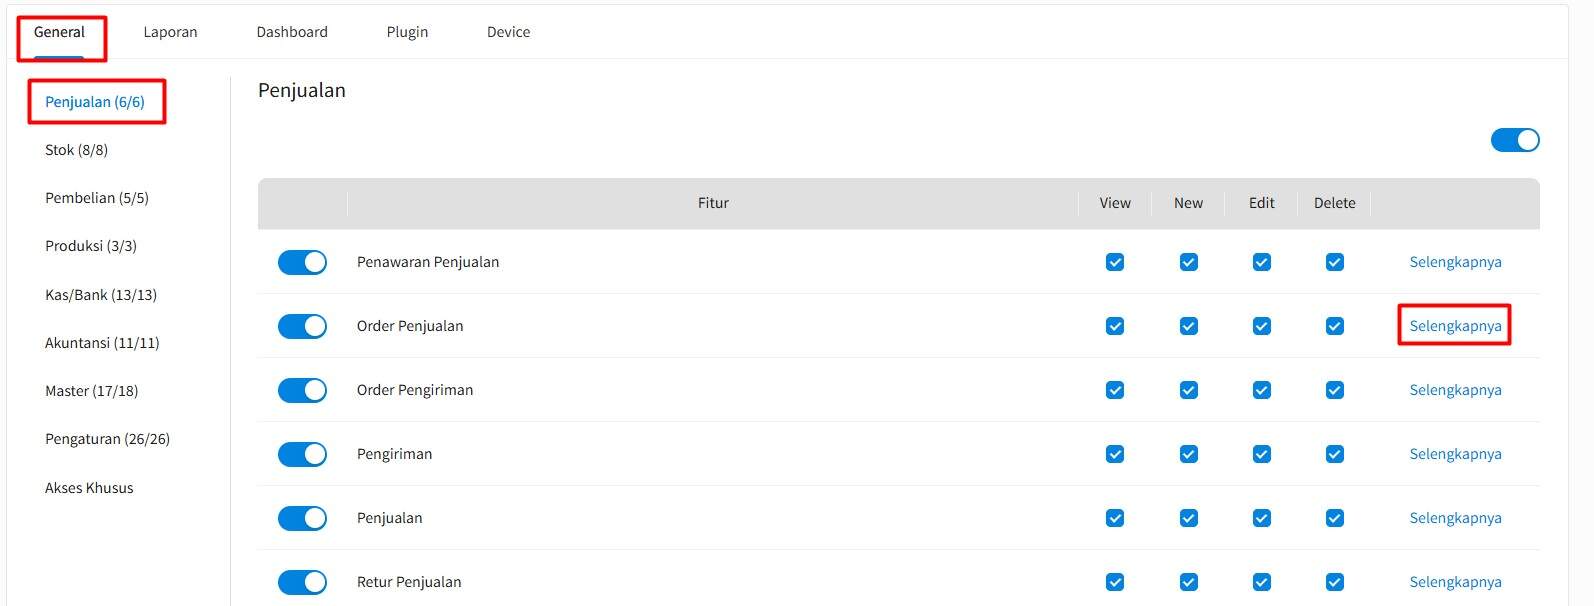The height and width of the screenshot is (606, 1594).
Task: Switch to the Laporan tab
Action: tap(170, 31)
